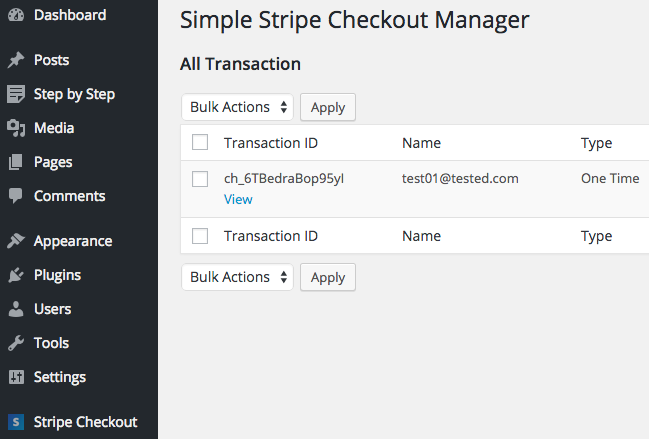Click the Tools wrench icon
Viewport: 649px width, 439px height.
(16, 343)
